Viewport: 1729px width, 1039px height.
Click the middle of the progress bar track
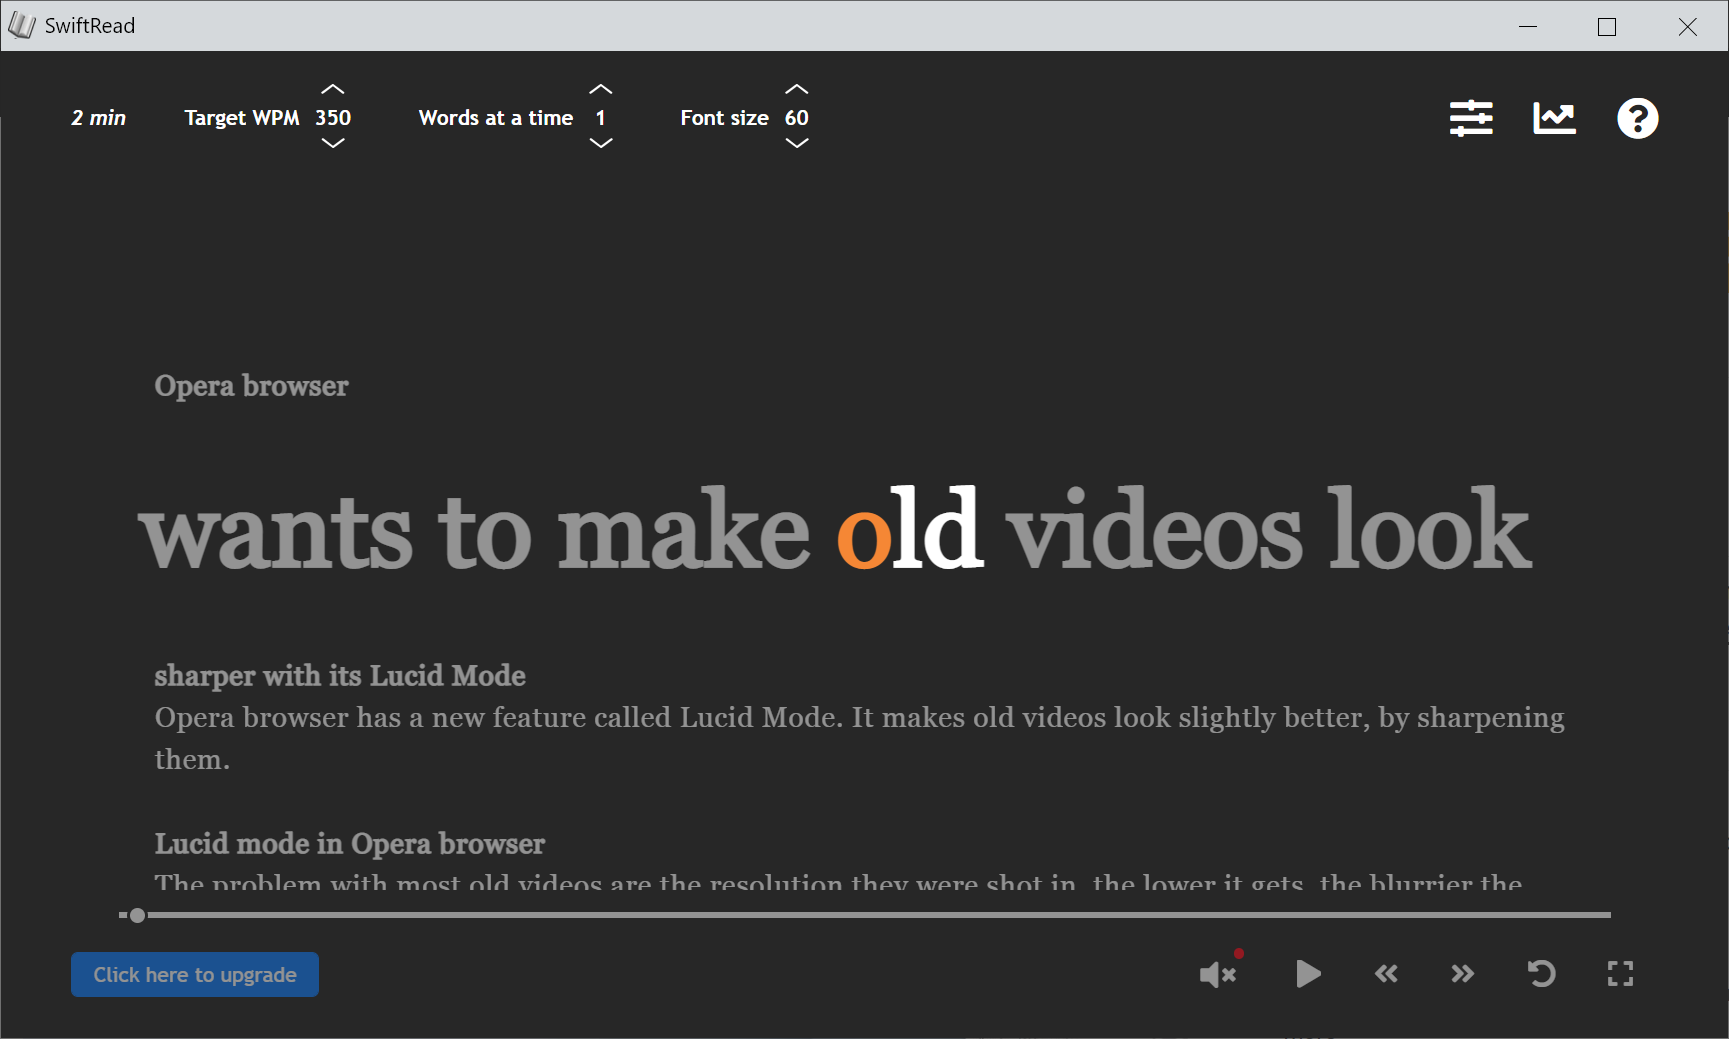click(865, 915)
